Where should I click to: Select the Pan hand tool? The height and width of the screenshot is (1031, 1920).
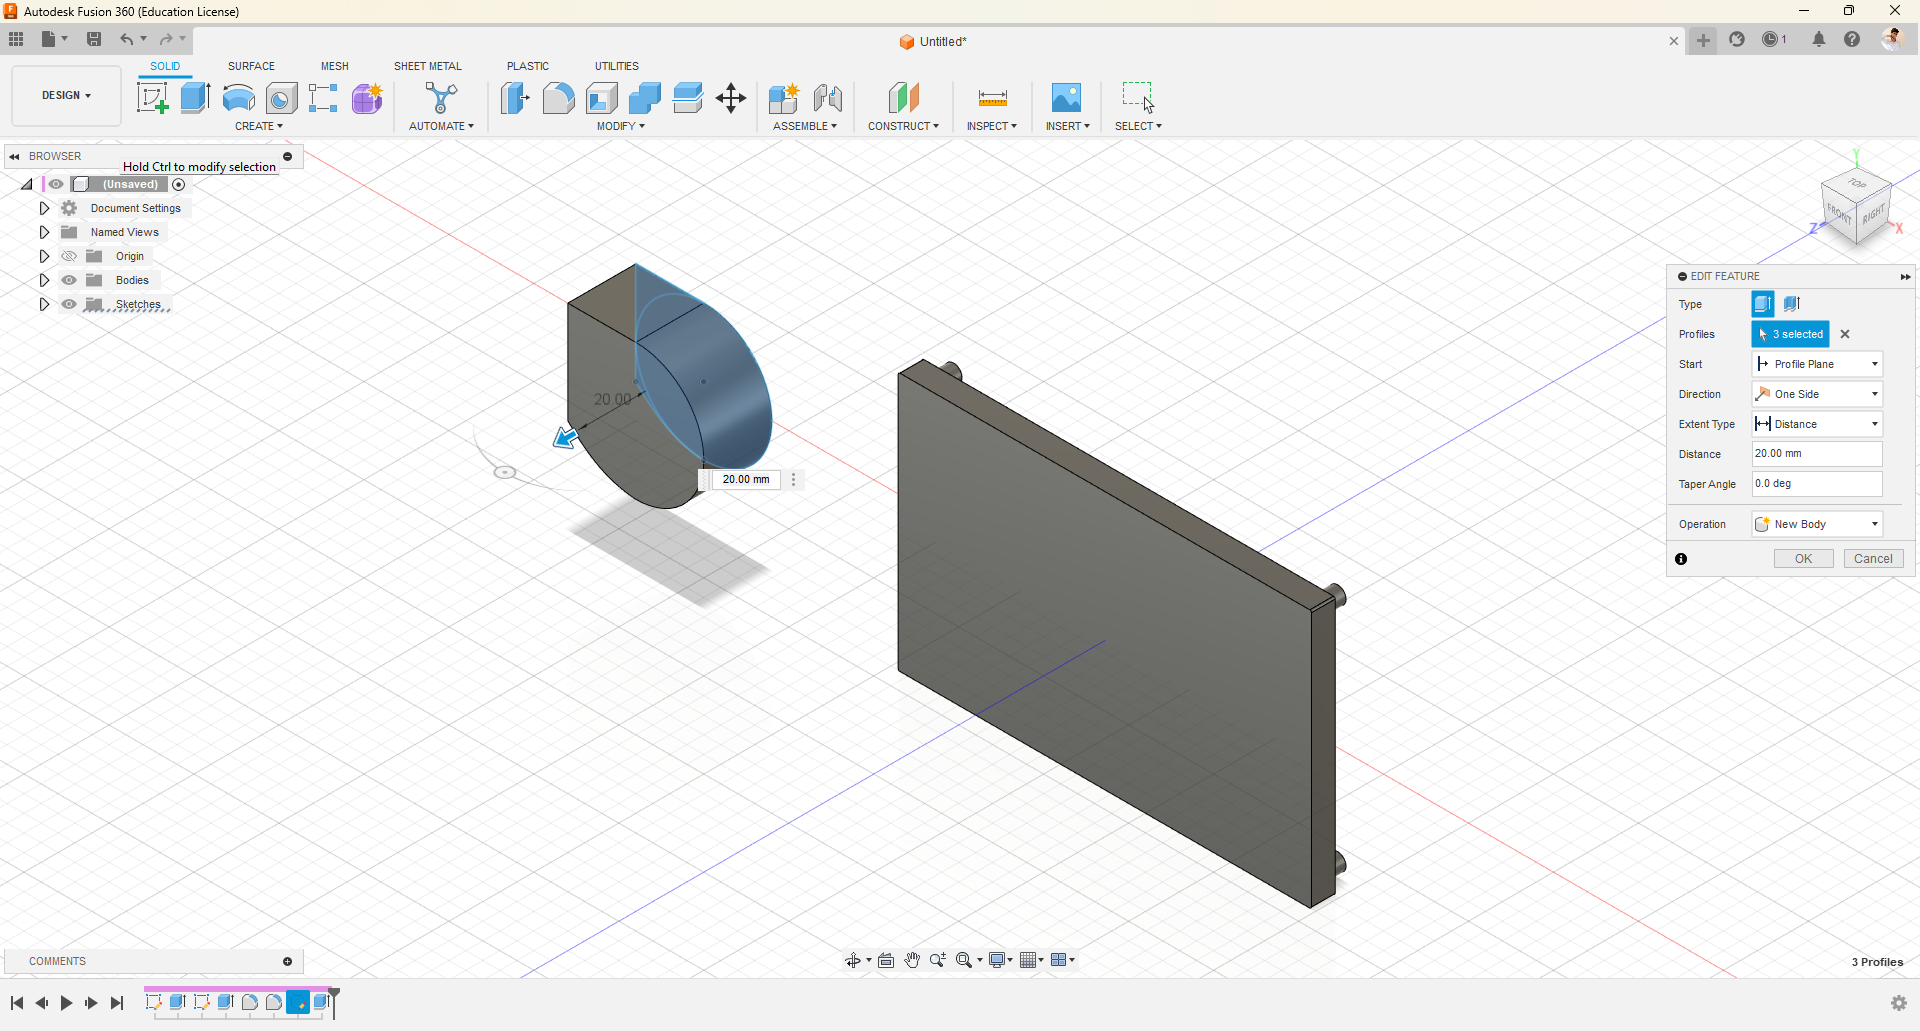912,960
